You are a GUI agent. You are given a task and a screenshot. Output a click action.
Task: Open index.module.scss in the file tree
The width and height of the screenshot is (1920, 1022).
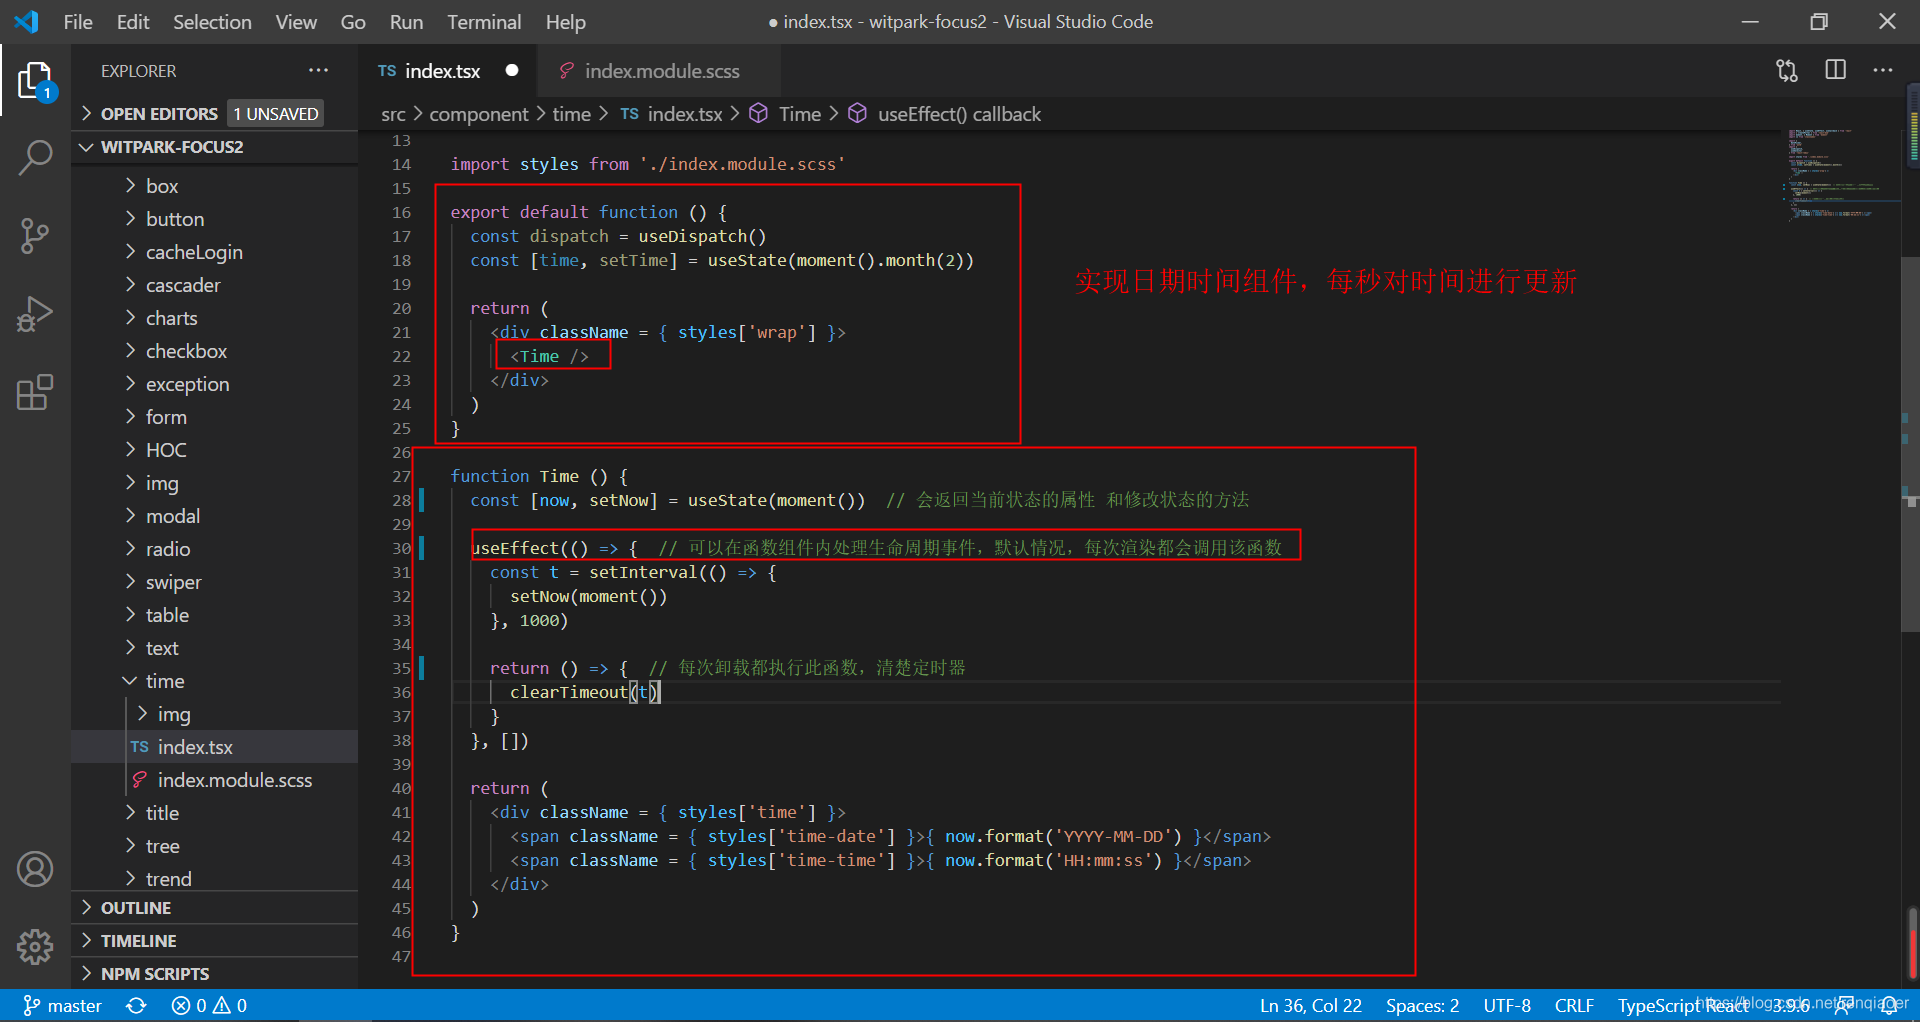pos(215,780)
